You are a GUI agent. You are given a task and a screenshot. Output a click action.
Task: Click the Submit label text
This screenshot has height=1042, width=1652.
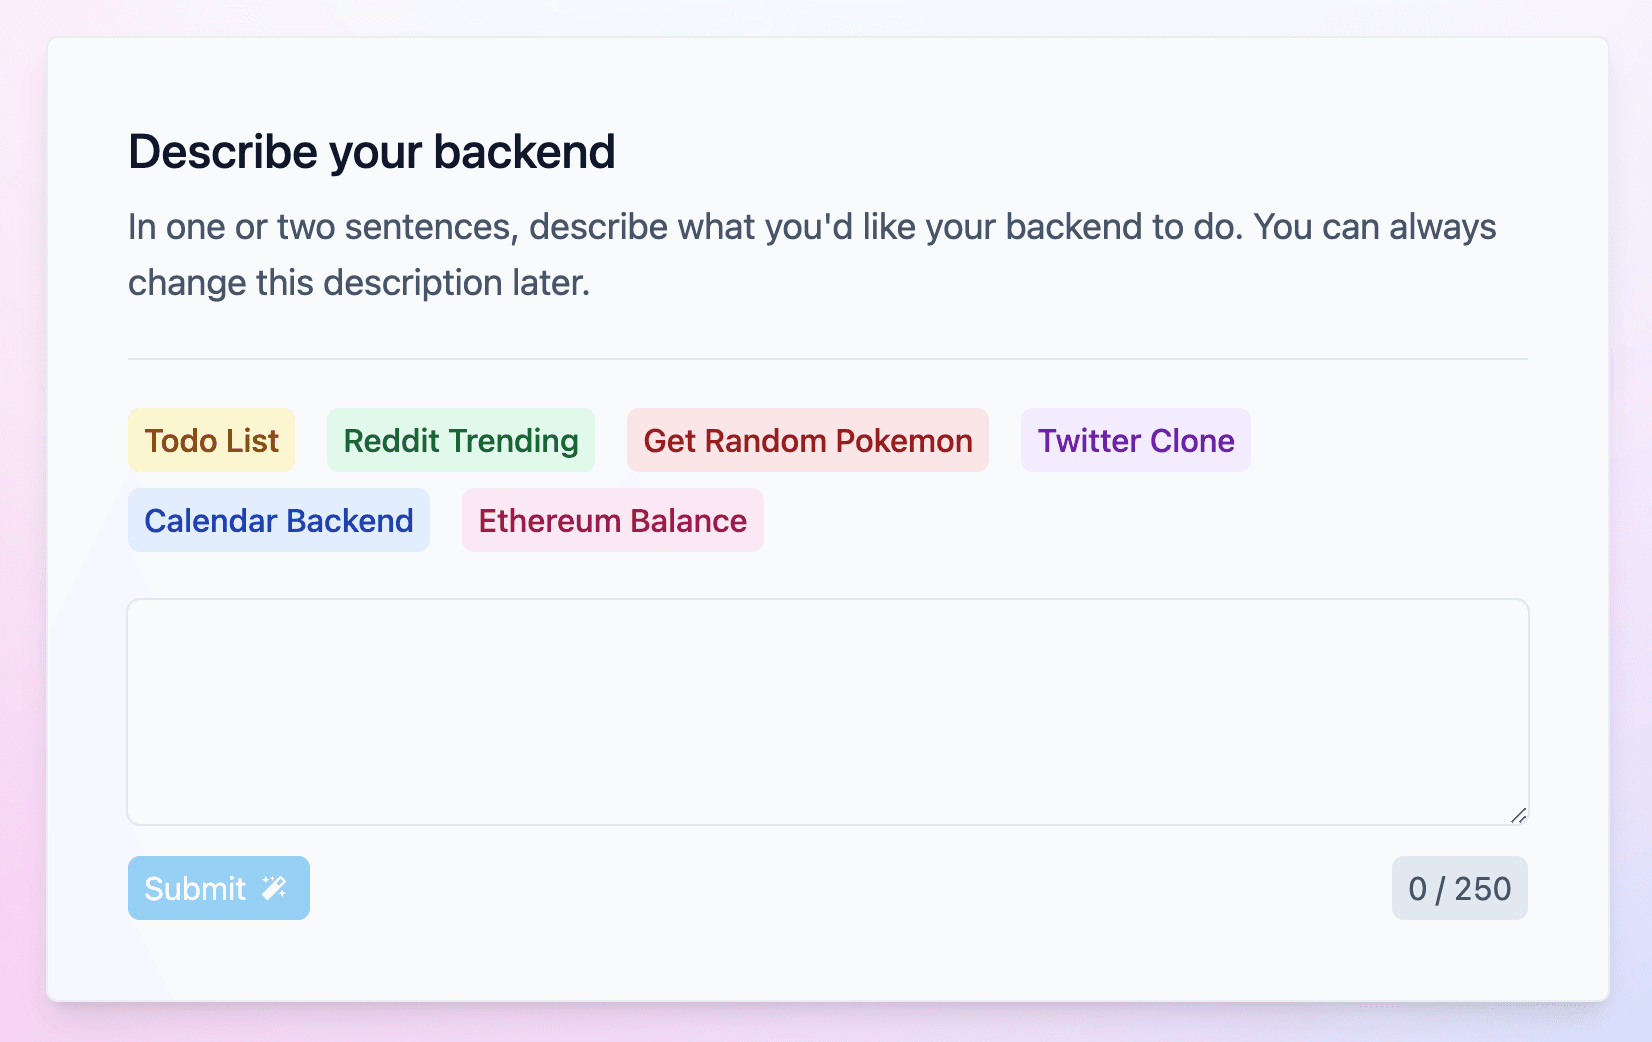pos(195,888)
